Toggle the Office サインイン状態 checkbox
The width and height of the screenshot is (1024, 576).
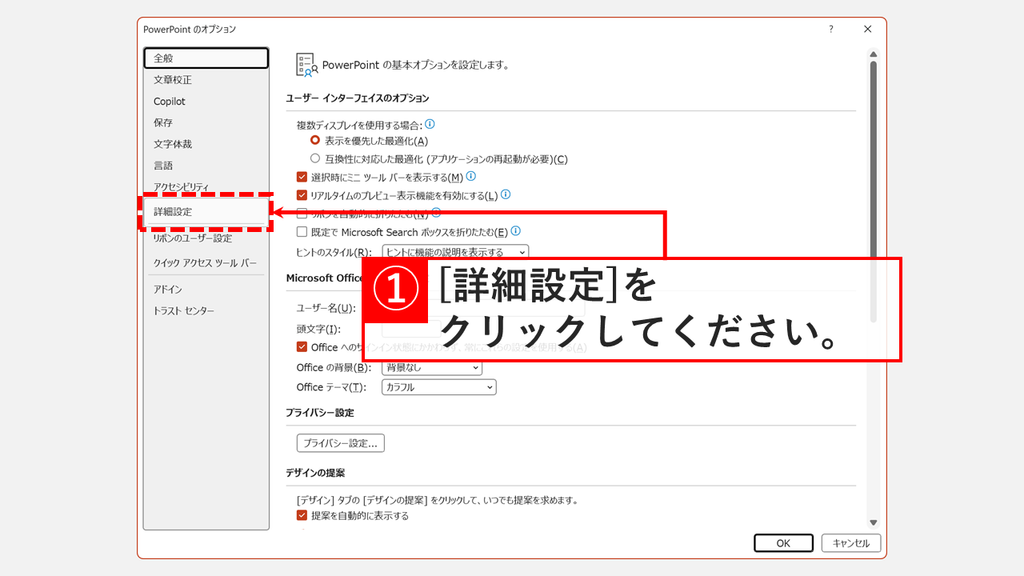click(x=302, y=347)
